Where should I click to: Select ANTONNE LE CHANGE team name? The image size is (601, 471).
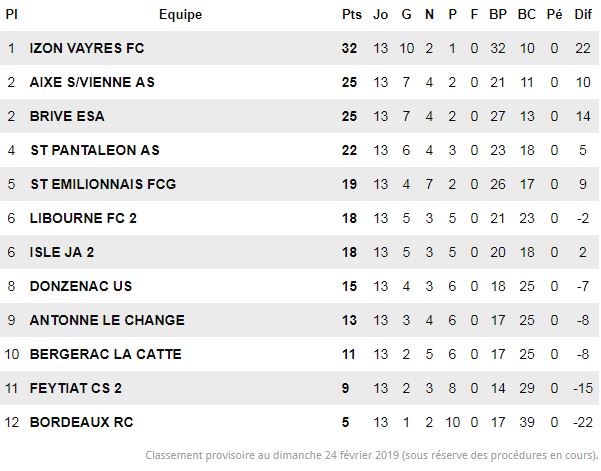pos(107,320)
